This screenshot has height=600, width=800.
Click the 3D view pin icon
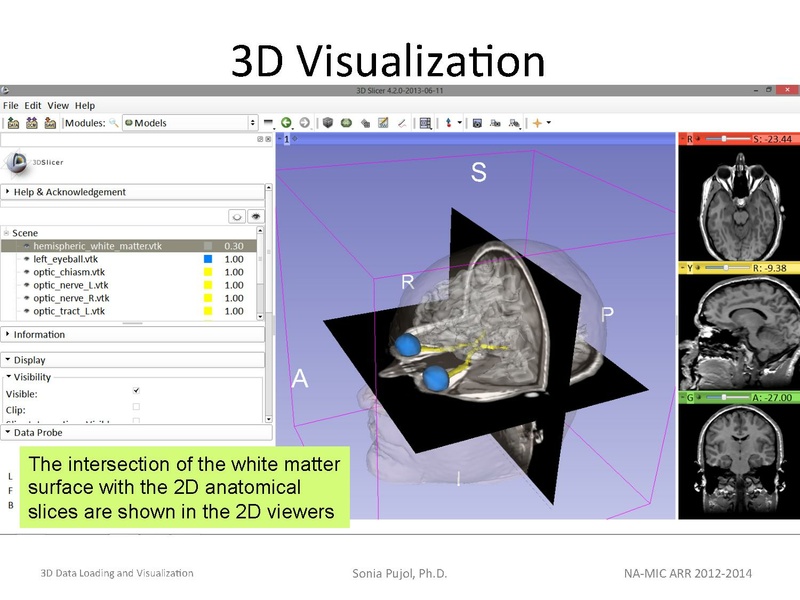pos(279,138)
